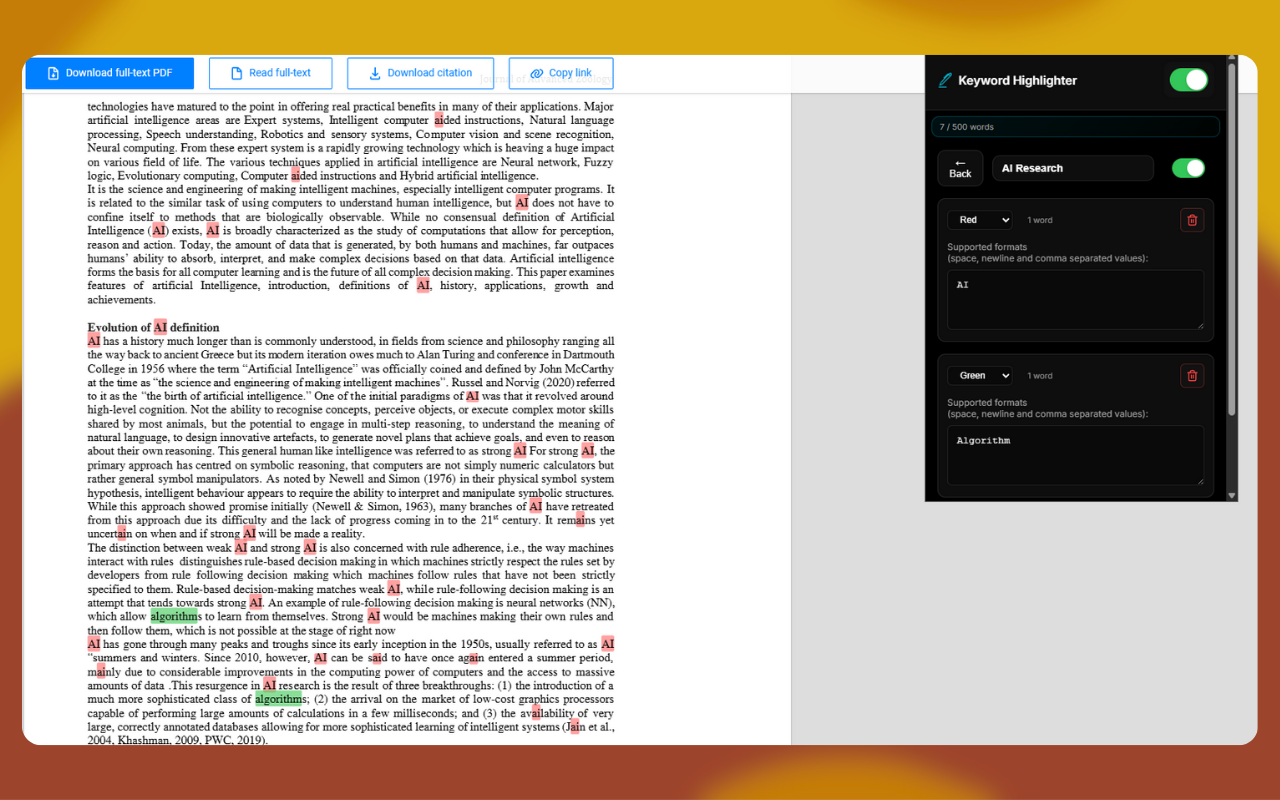This screenshot has height=800, width=1280.
Task: Click the 'Keyword Highlighter' title text
Action: [x=1017, y=81]
